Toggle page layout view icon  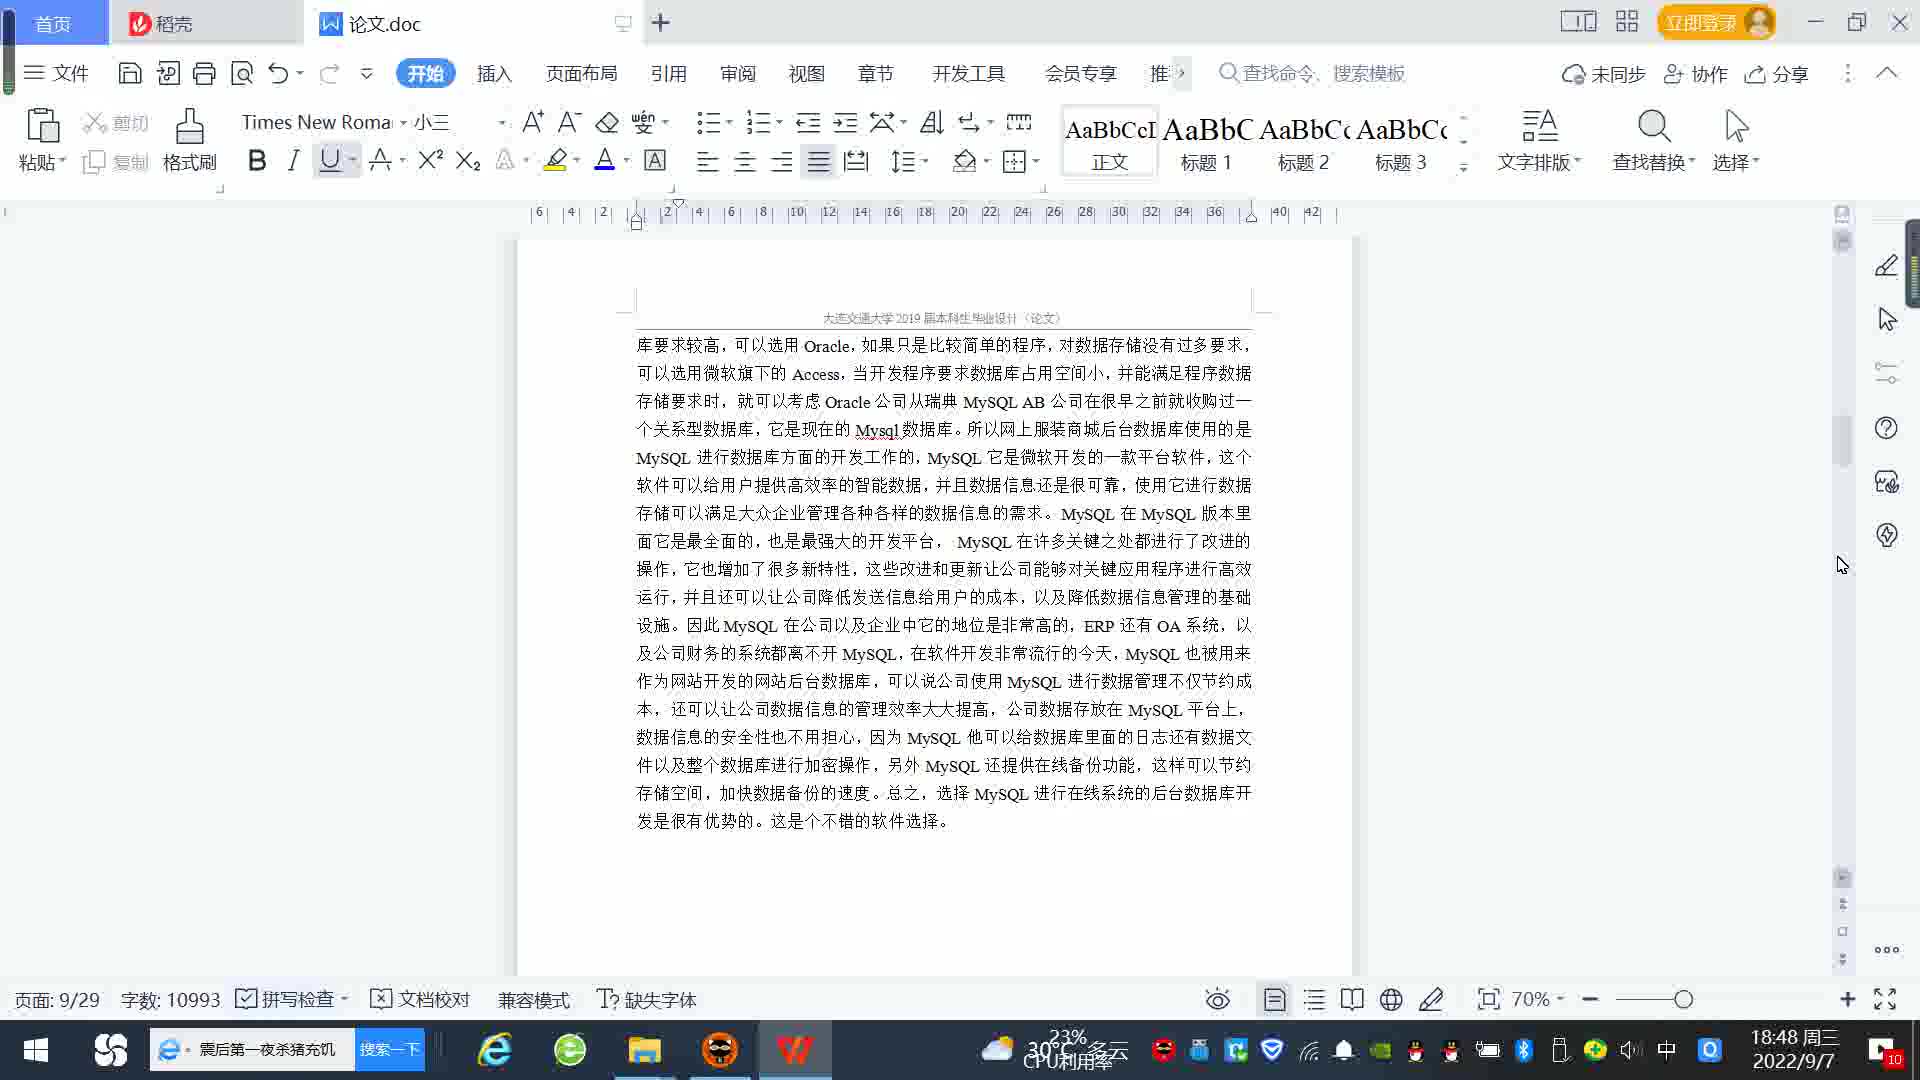click(1274, 999)
